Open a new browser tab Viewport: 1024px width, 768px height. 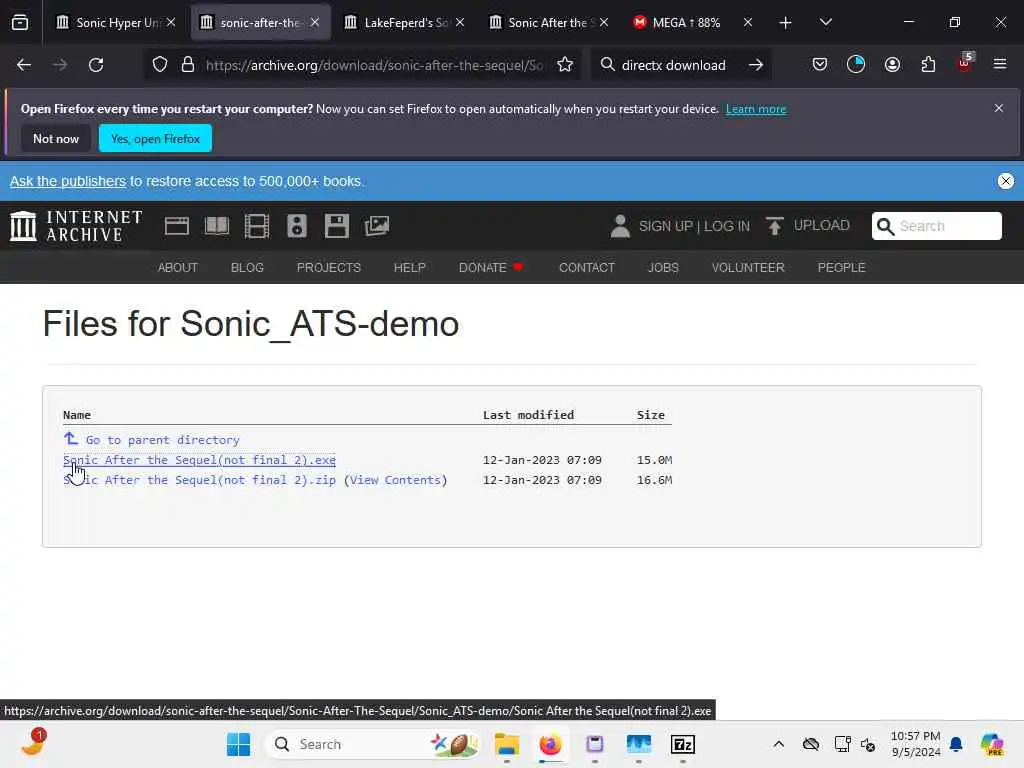coord(786,23)
